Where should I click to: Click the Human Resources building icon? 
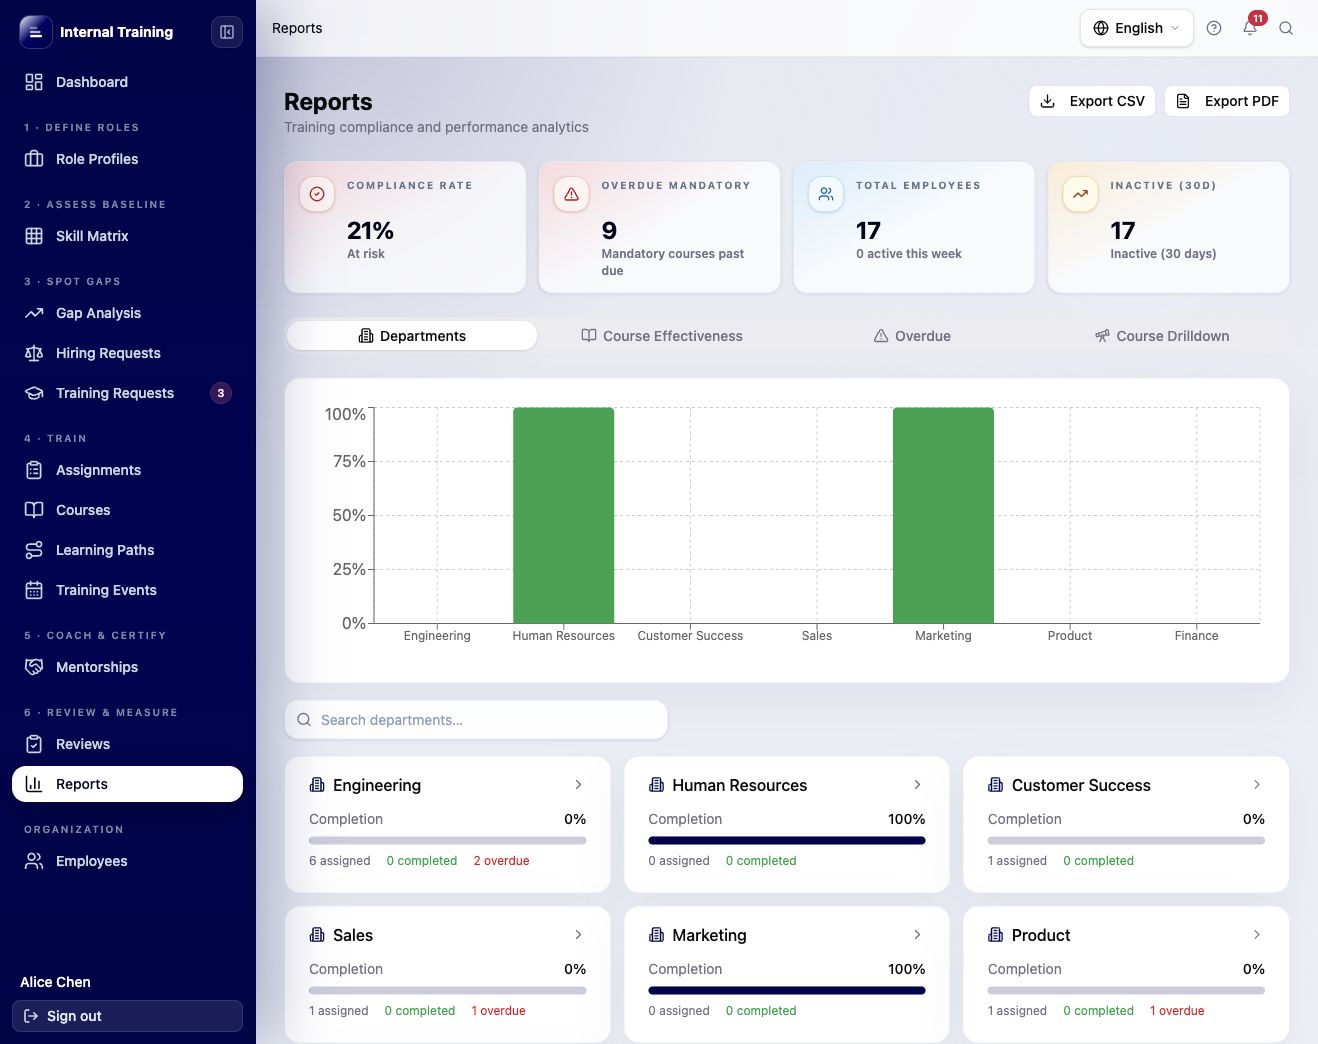coord(656,785)
